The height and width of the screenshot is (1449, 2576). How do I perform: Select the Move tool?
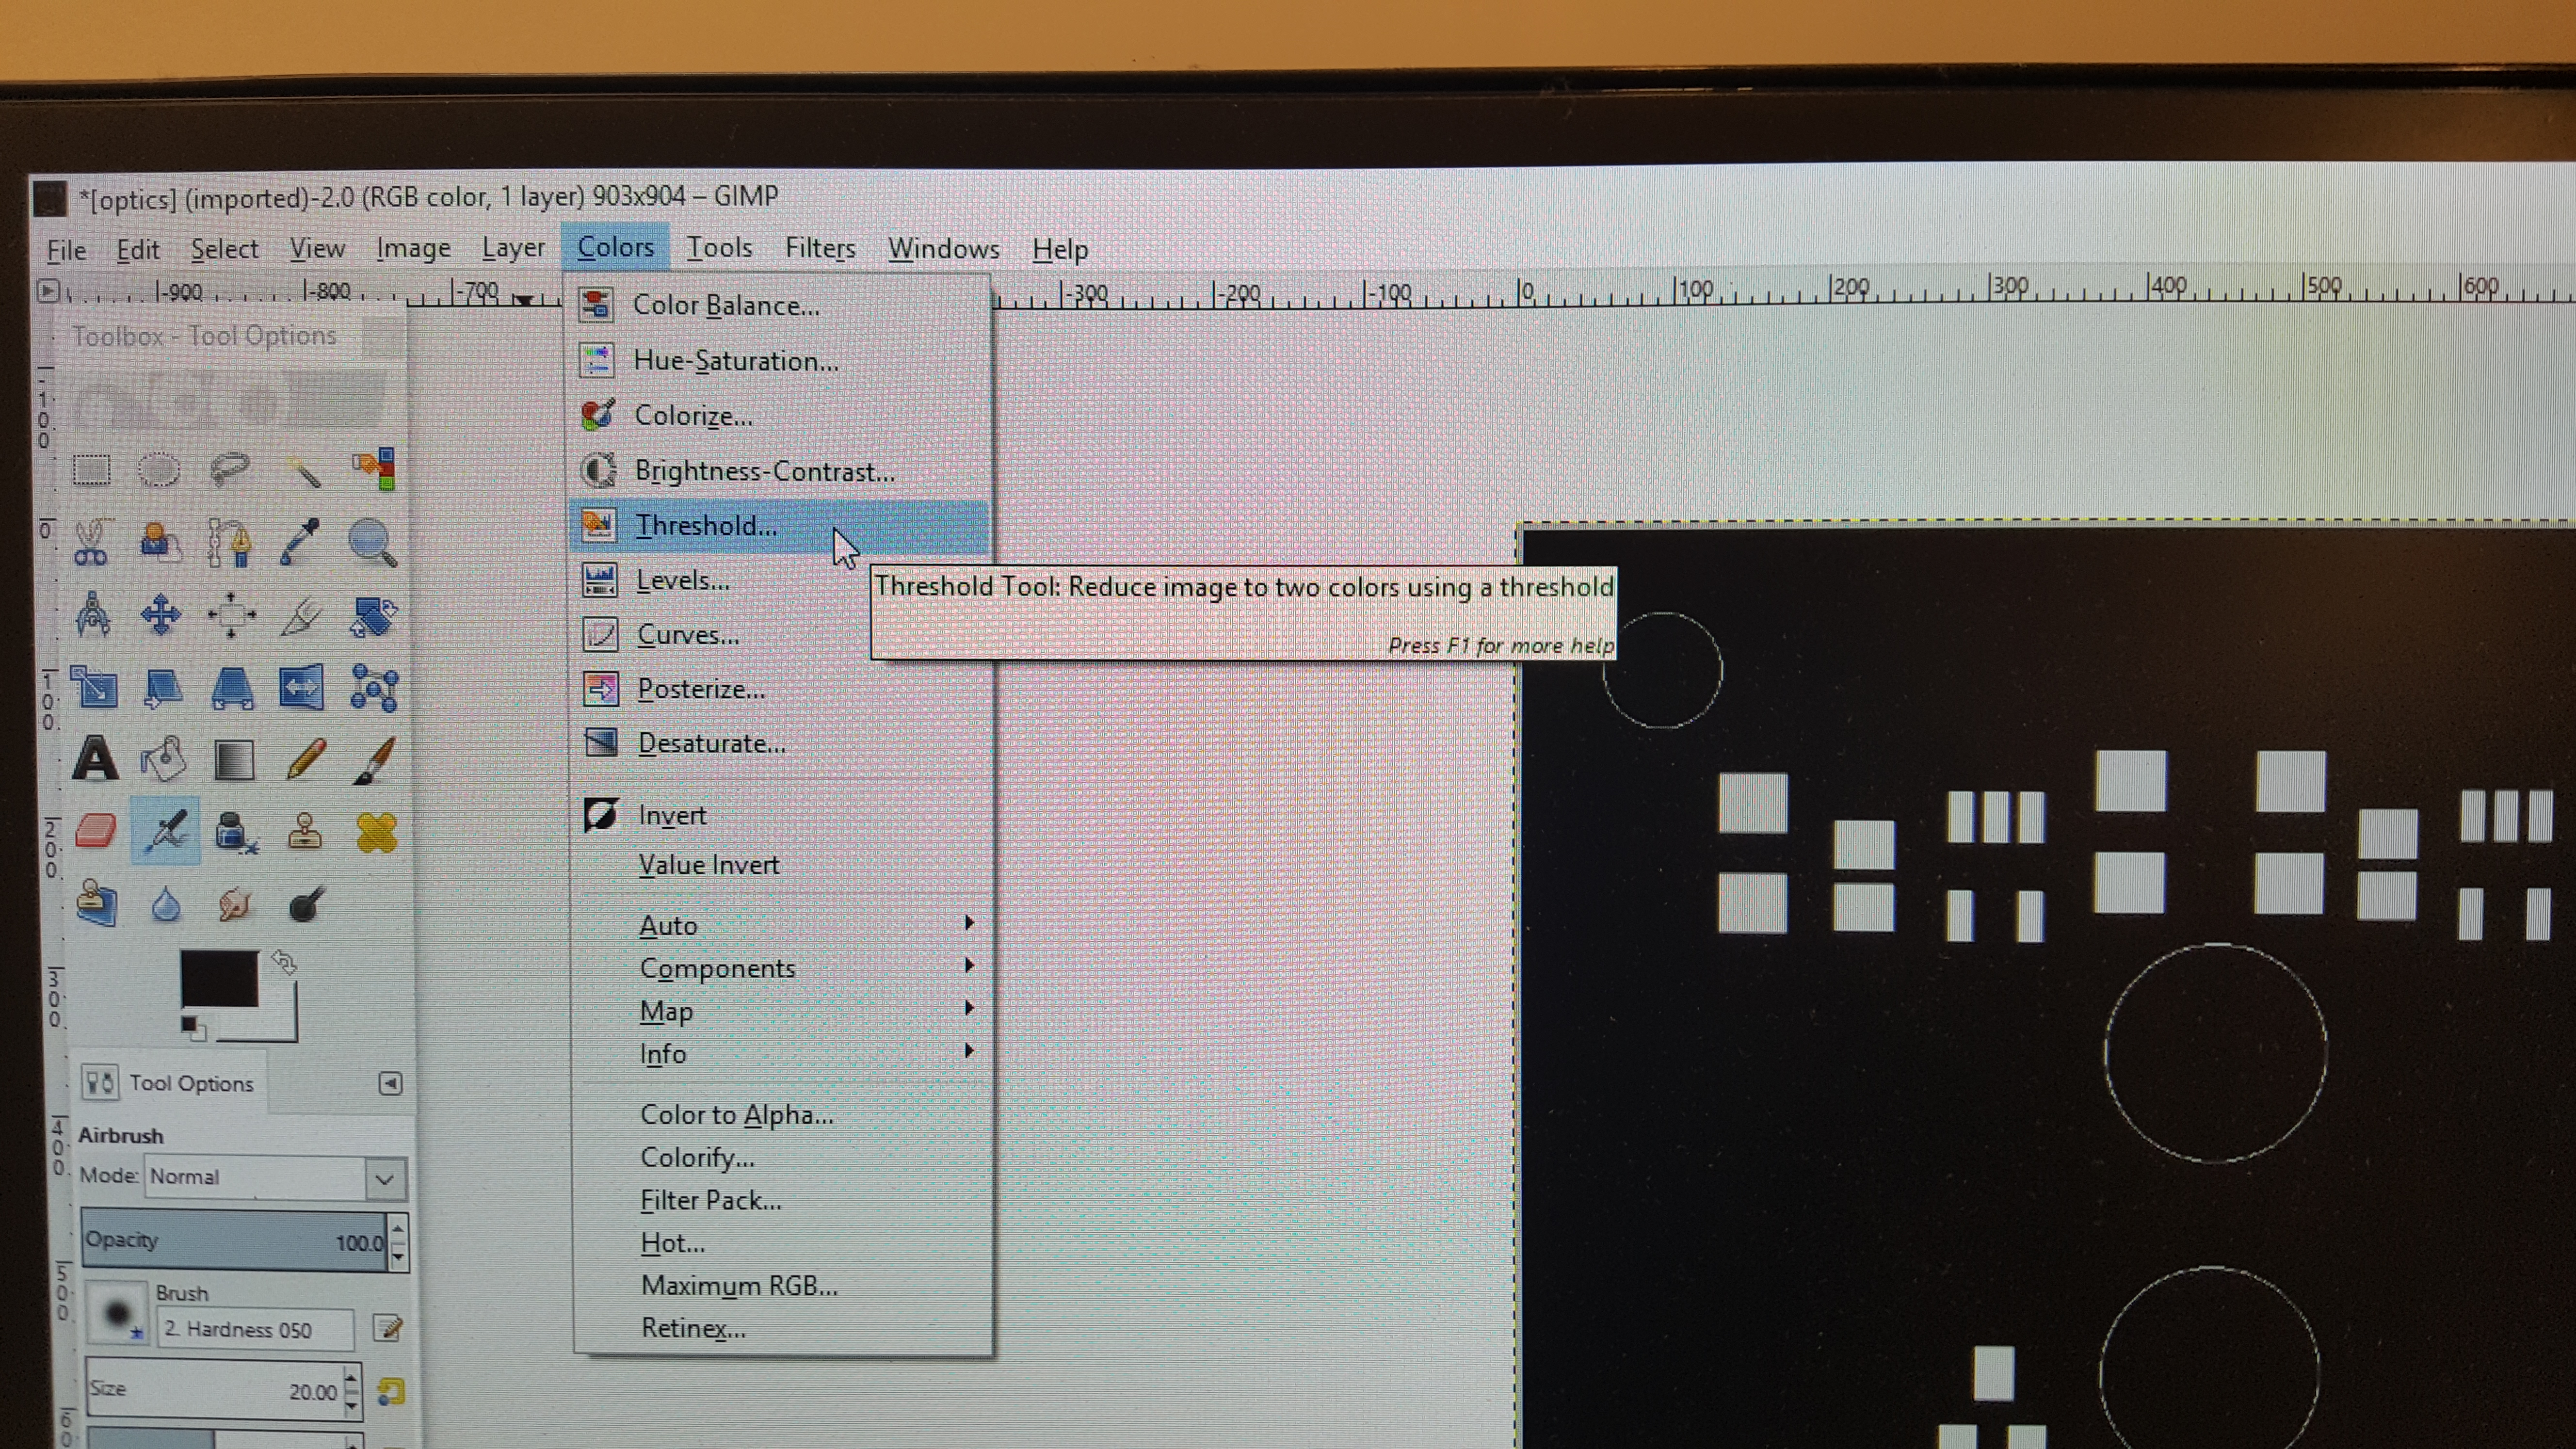click(x=161, y=614)
